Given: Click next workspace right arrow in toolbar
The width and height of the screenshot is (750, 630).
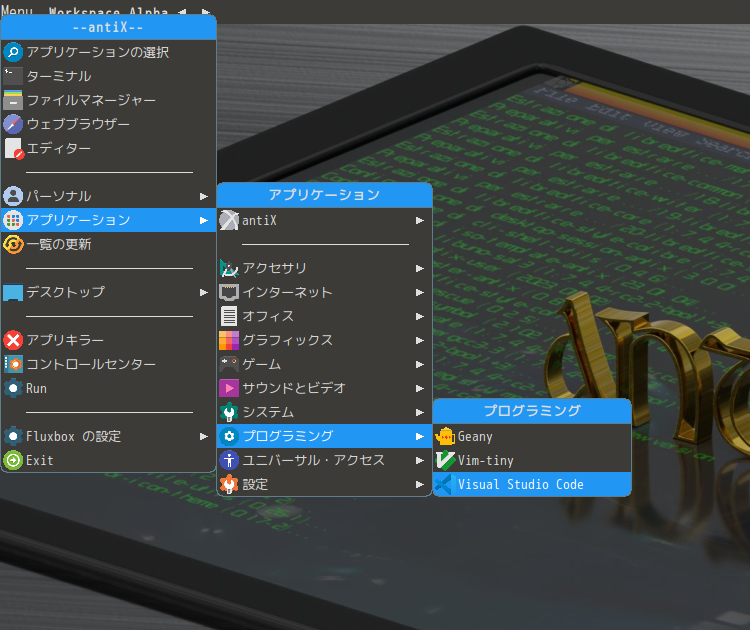Looking at the screenshot, I should pos(205,11).
